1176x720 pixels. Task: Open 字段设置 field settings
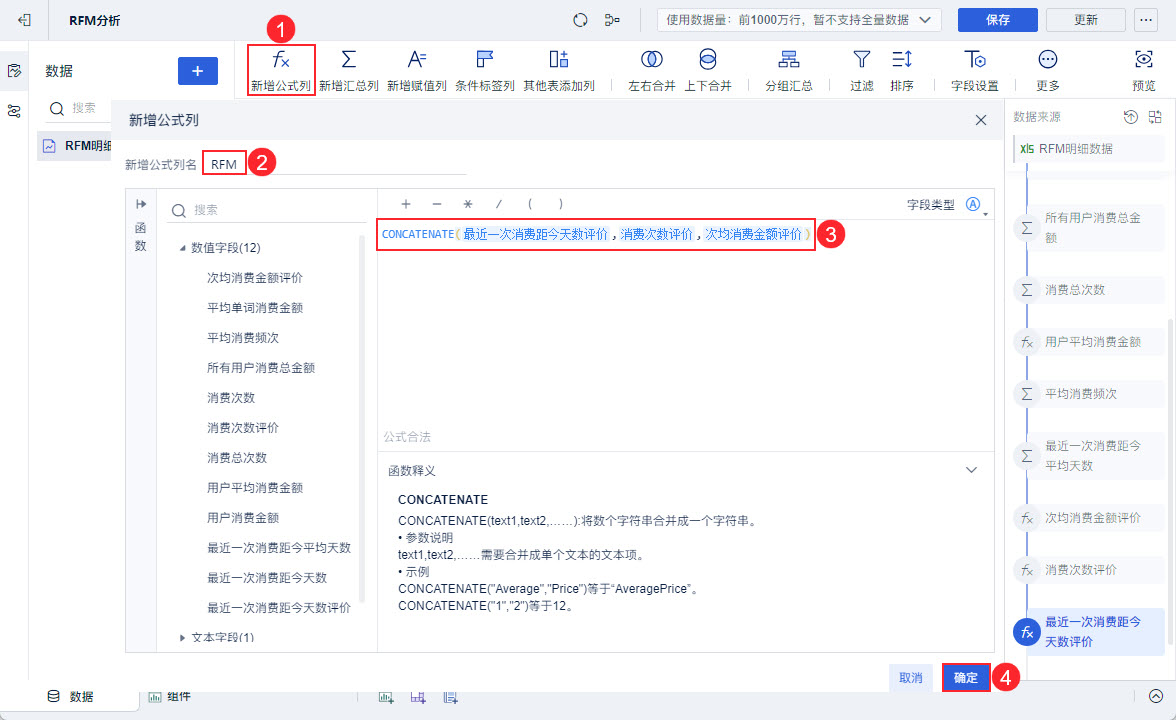click(x=974, y=70)
